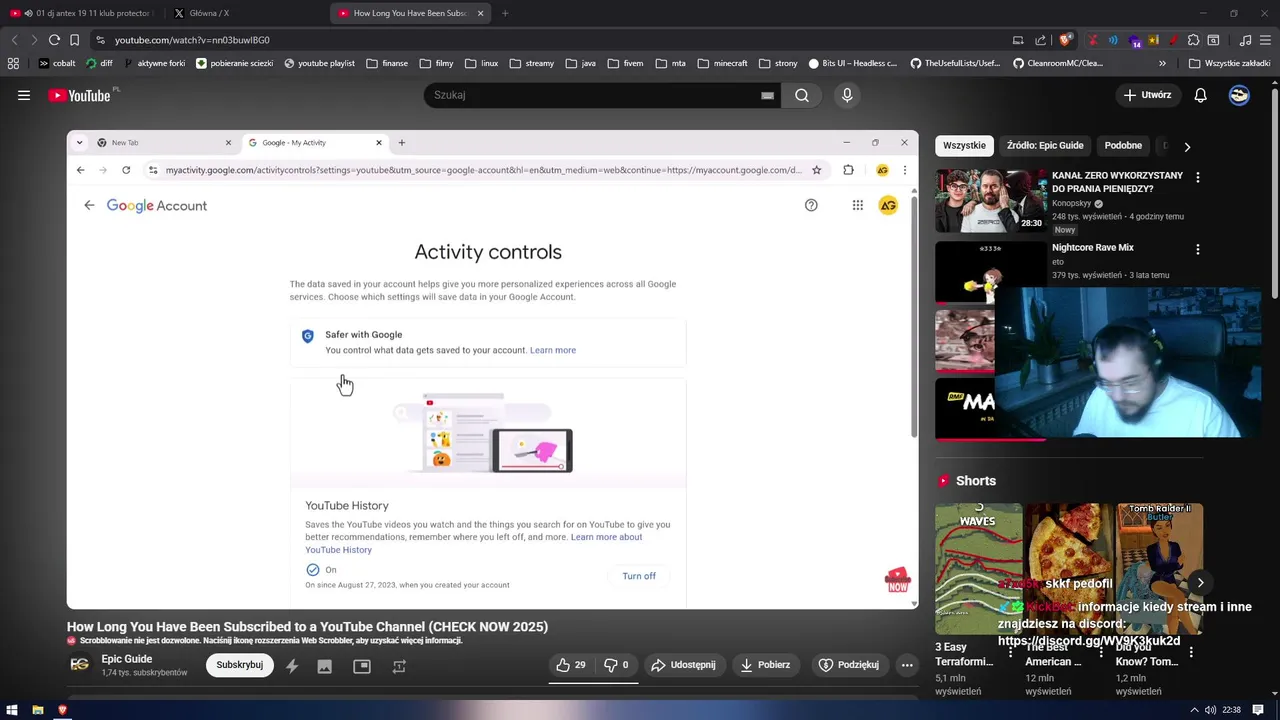The width and height of the screenshot is (1280, 720).
Task: Open the Brave main menu icon
Action: (x=1265, y=40)
